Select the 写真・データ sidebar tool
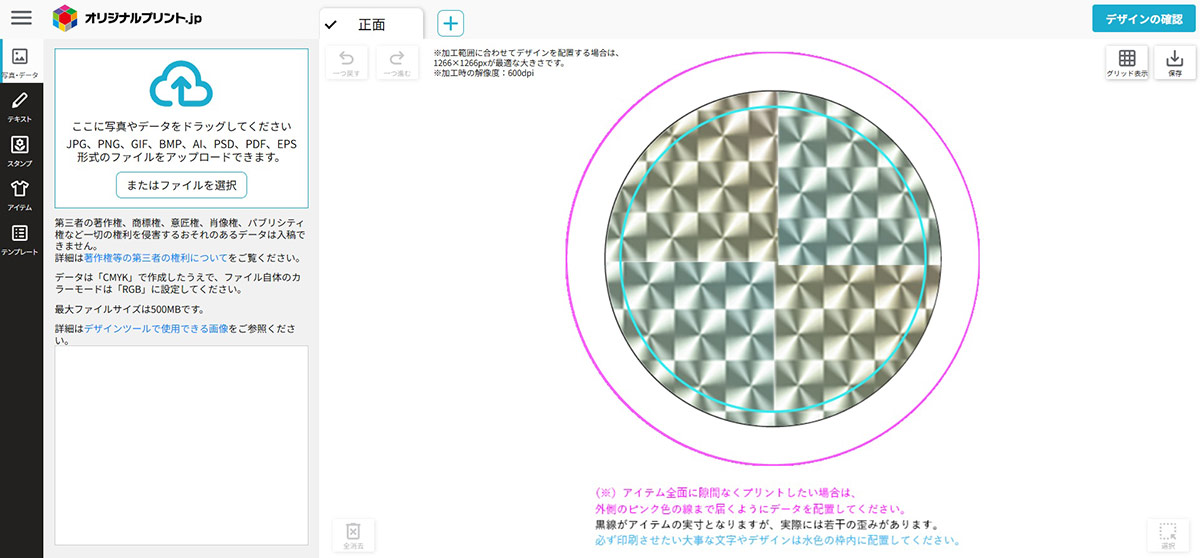Image resolution: width=1200 pixels, height=558 pixels. click(x=21, y=62)
